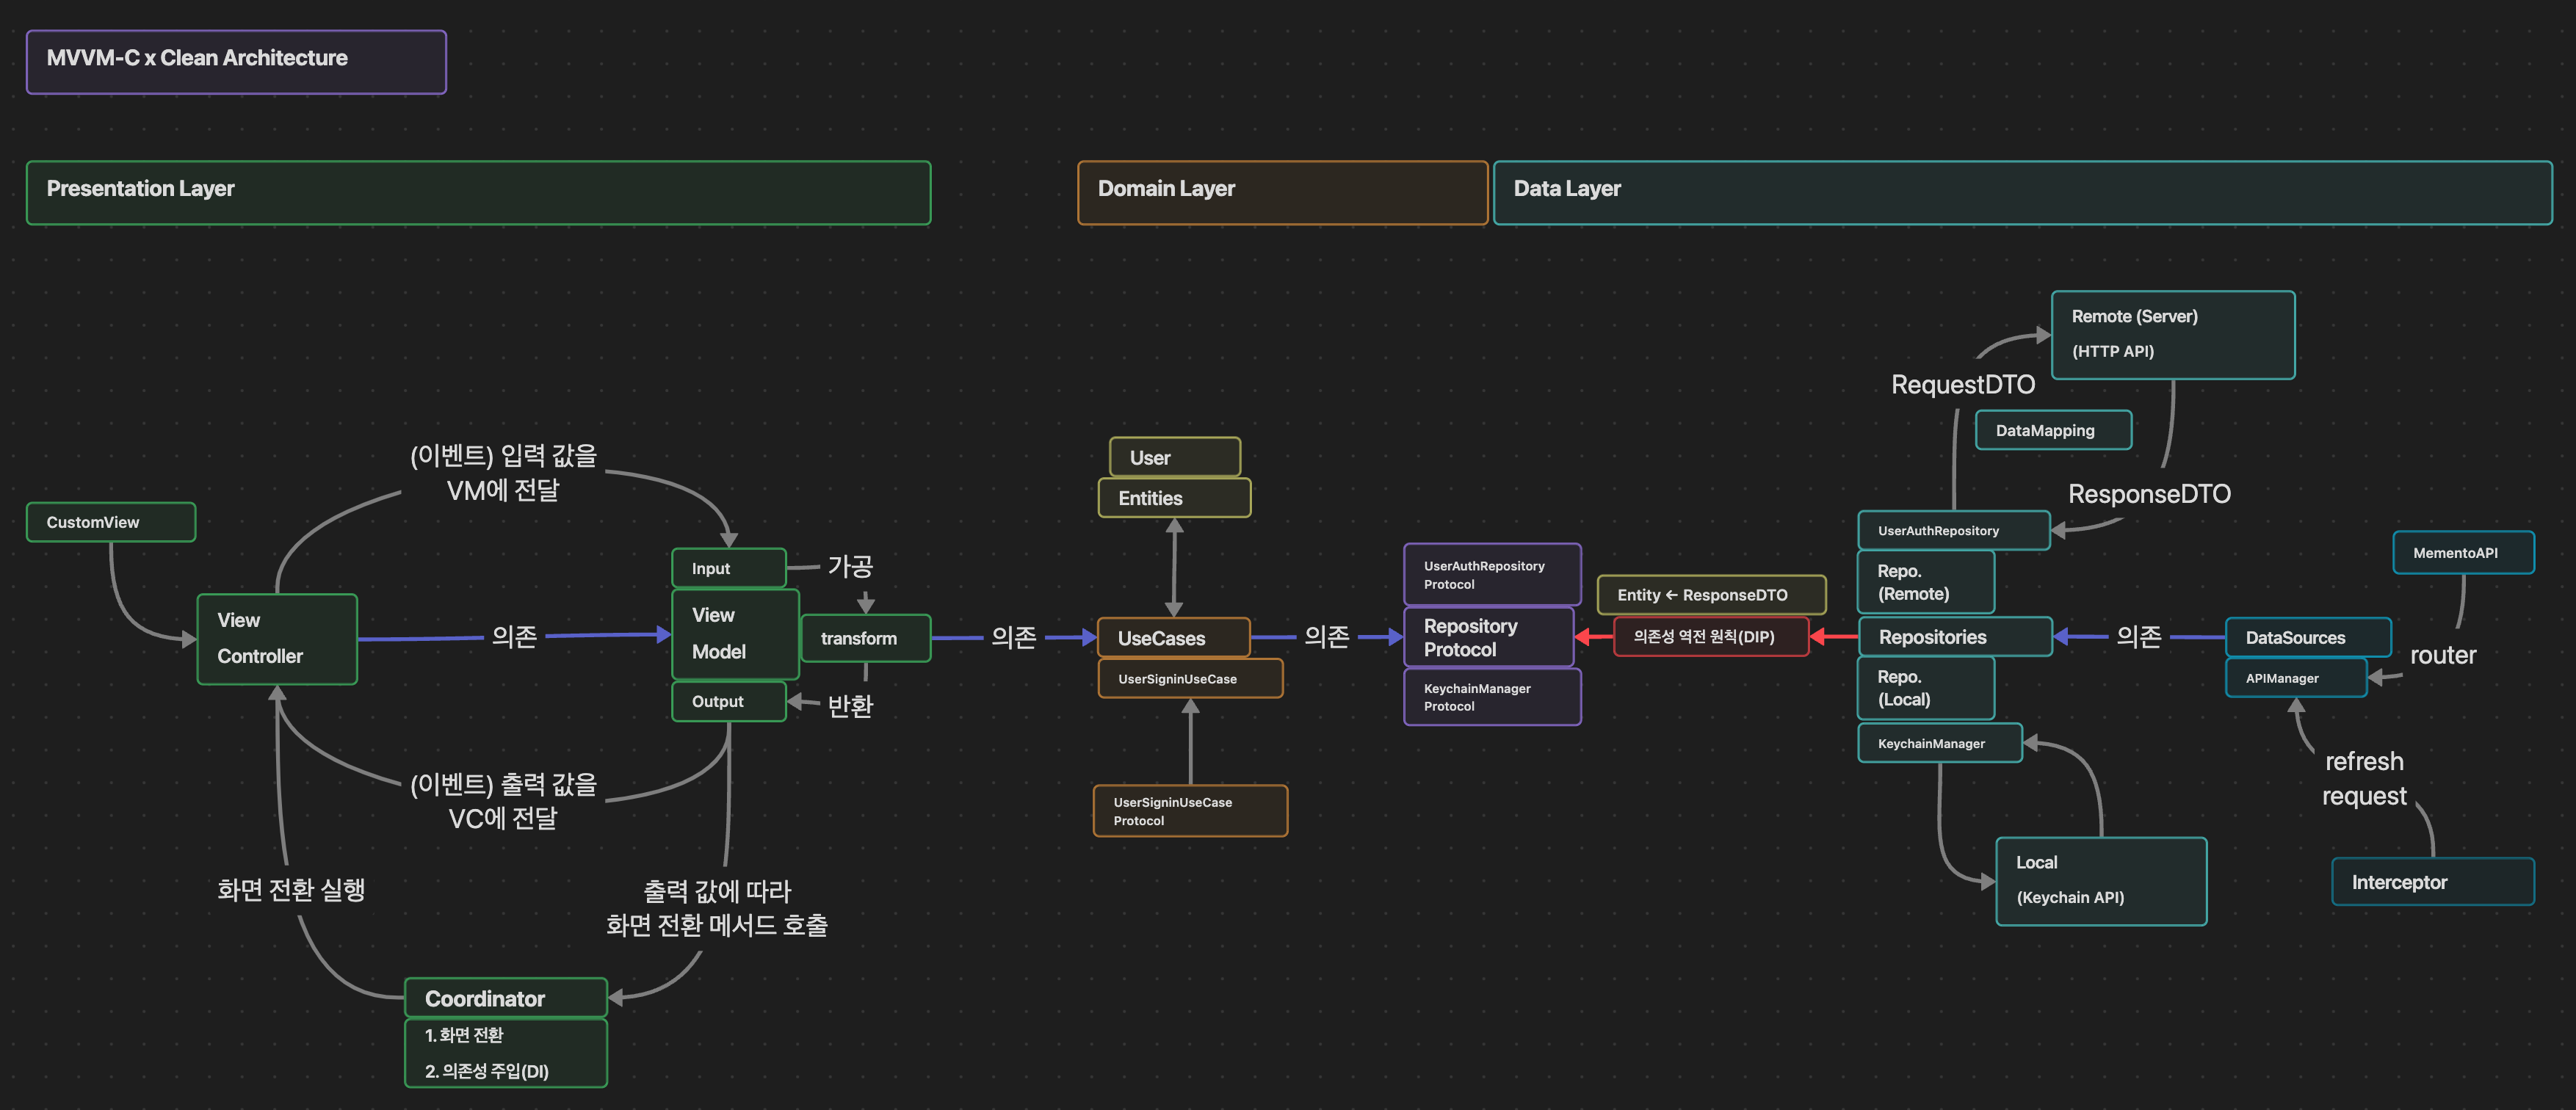
Task: Click the MementoAPI box
Action: pyautogui.click(x=2462, y=553)
